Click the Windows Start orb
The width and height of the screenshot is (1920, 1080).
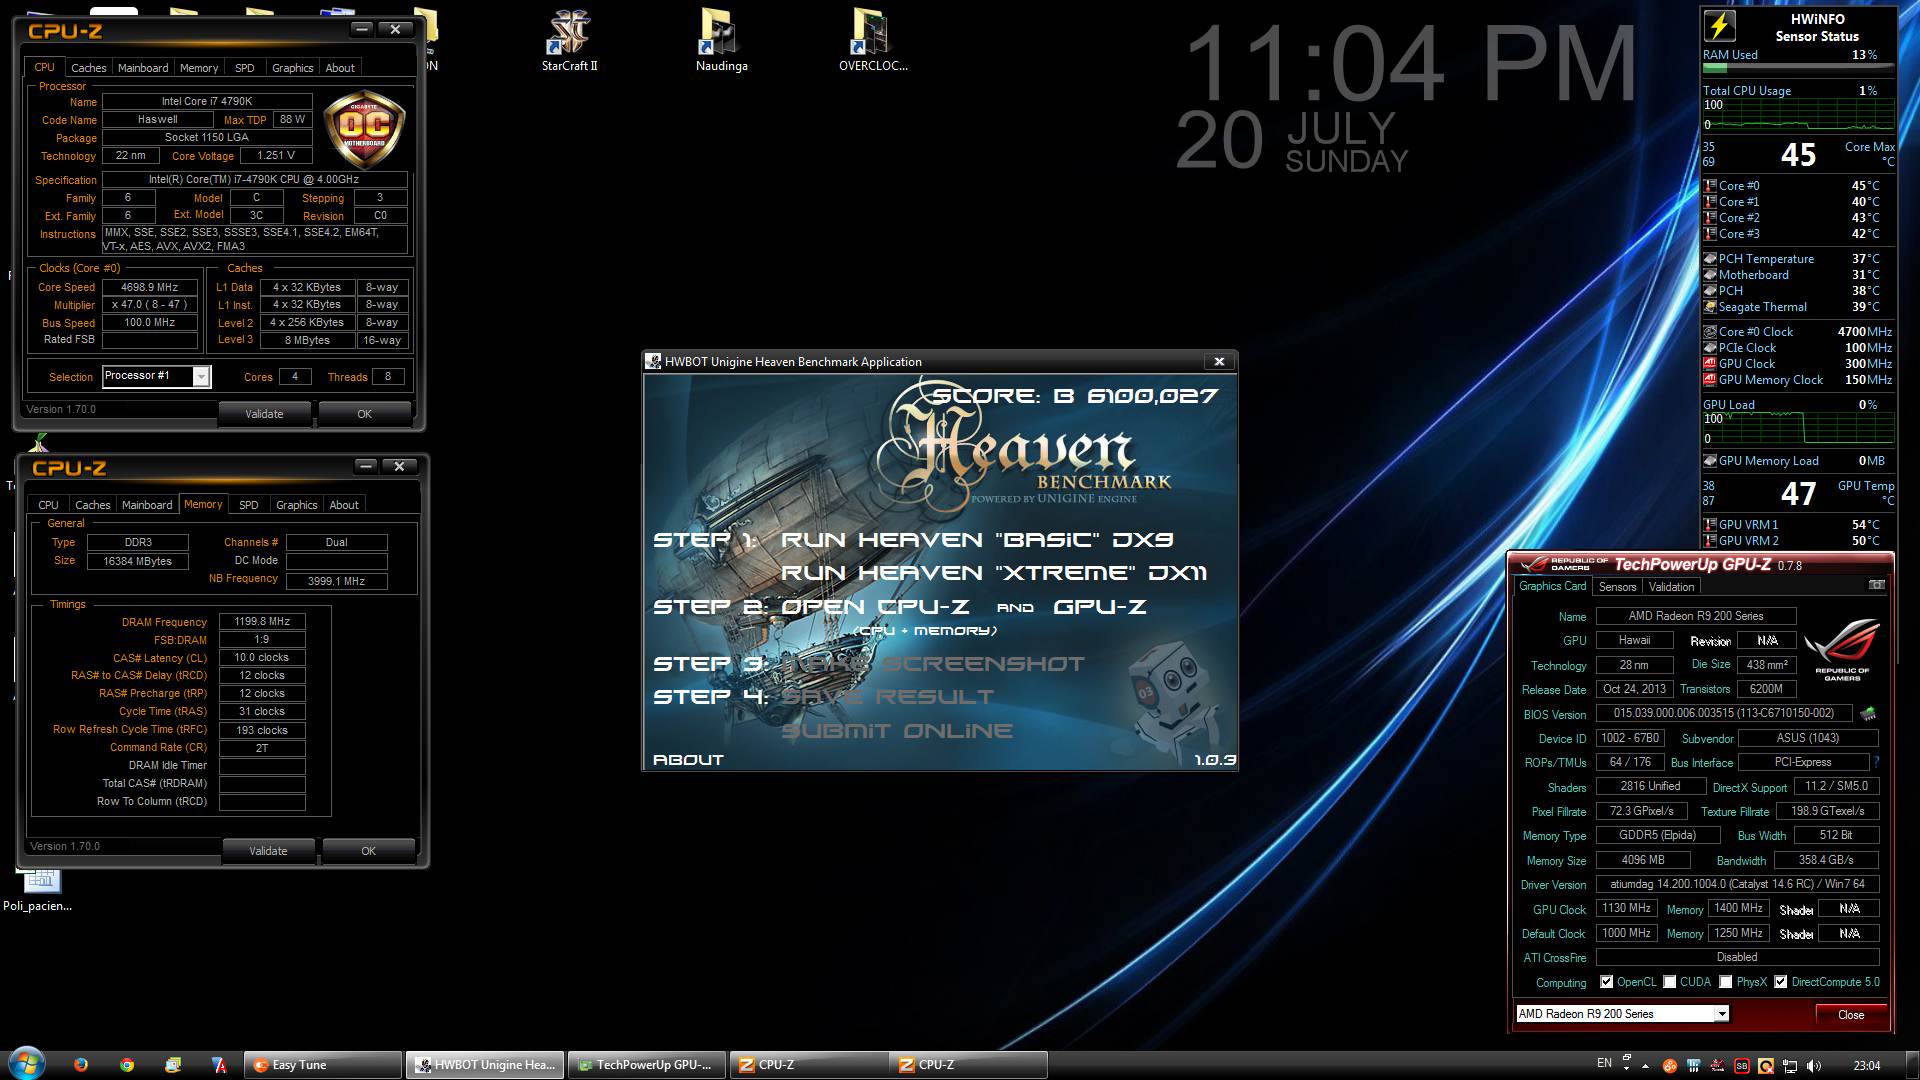26,1064
